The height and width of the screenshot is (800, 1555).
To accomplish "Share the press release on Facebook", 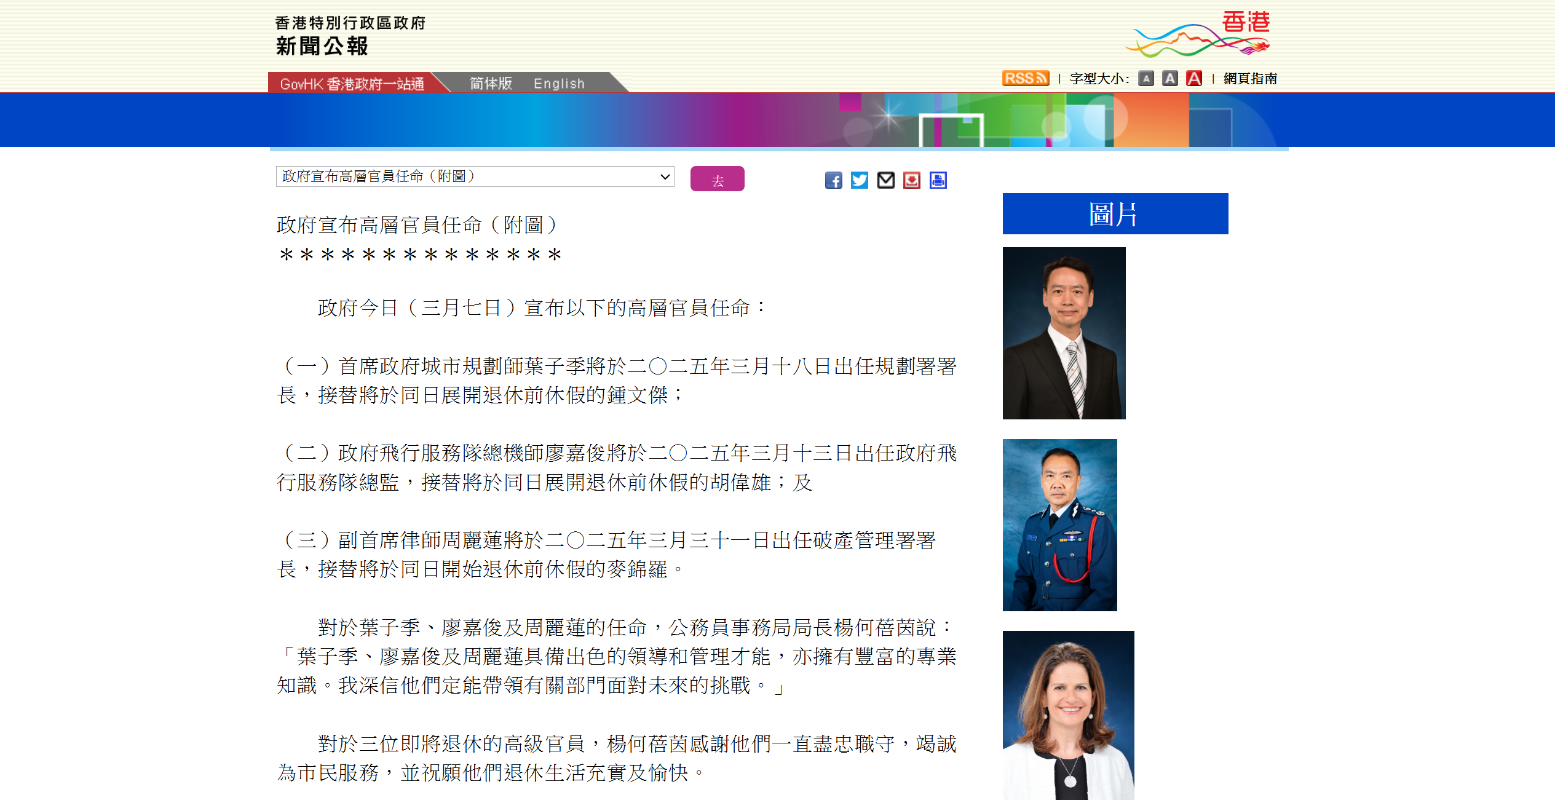I will tap(833, 180).
